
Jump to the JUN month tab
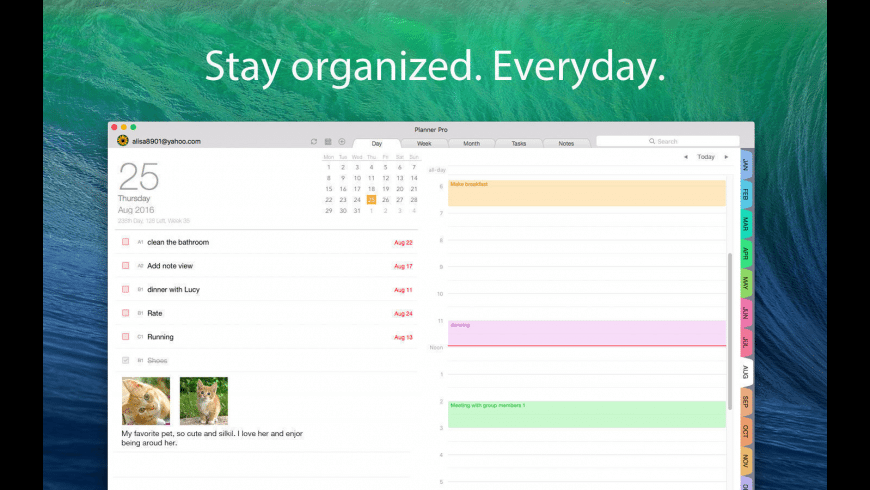coord(746,312)
